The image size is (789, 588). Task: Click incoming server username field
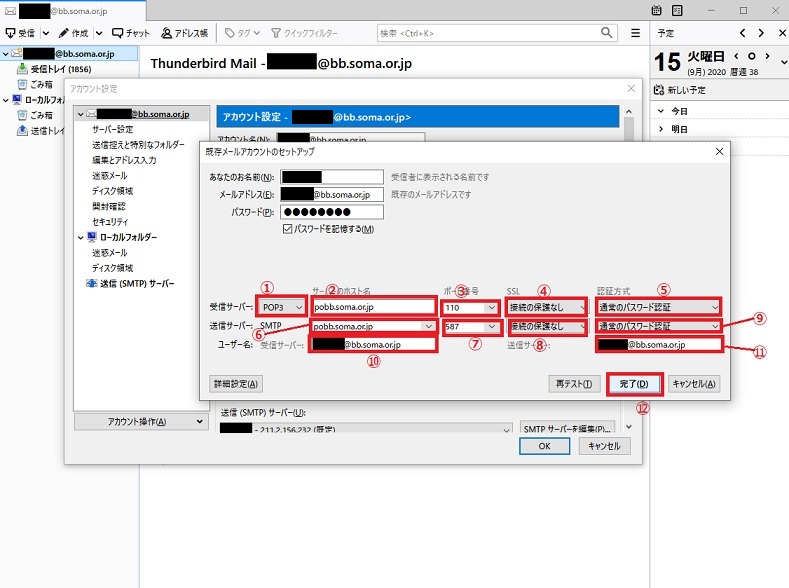[373, 345]
